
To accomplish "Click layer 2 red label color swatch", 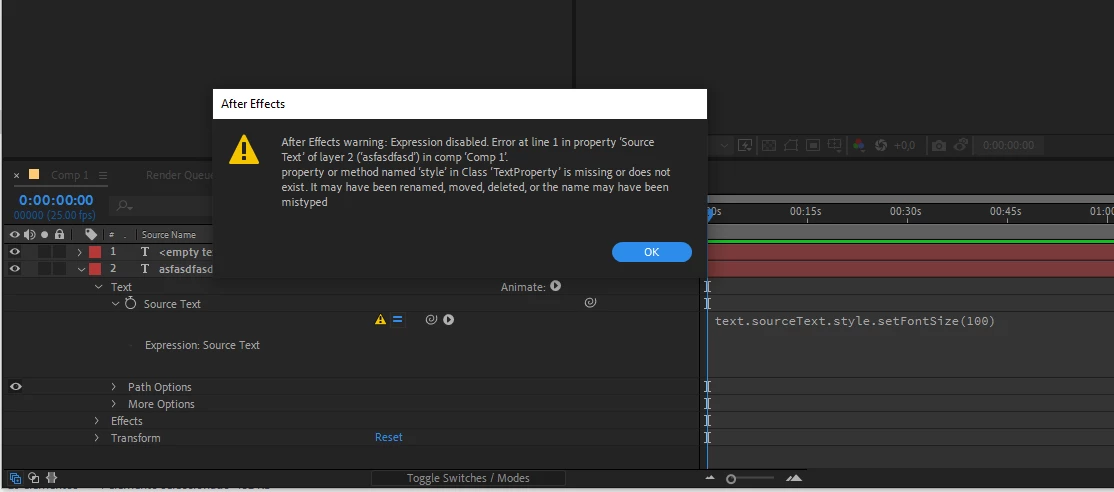I will point(94,269).
